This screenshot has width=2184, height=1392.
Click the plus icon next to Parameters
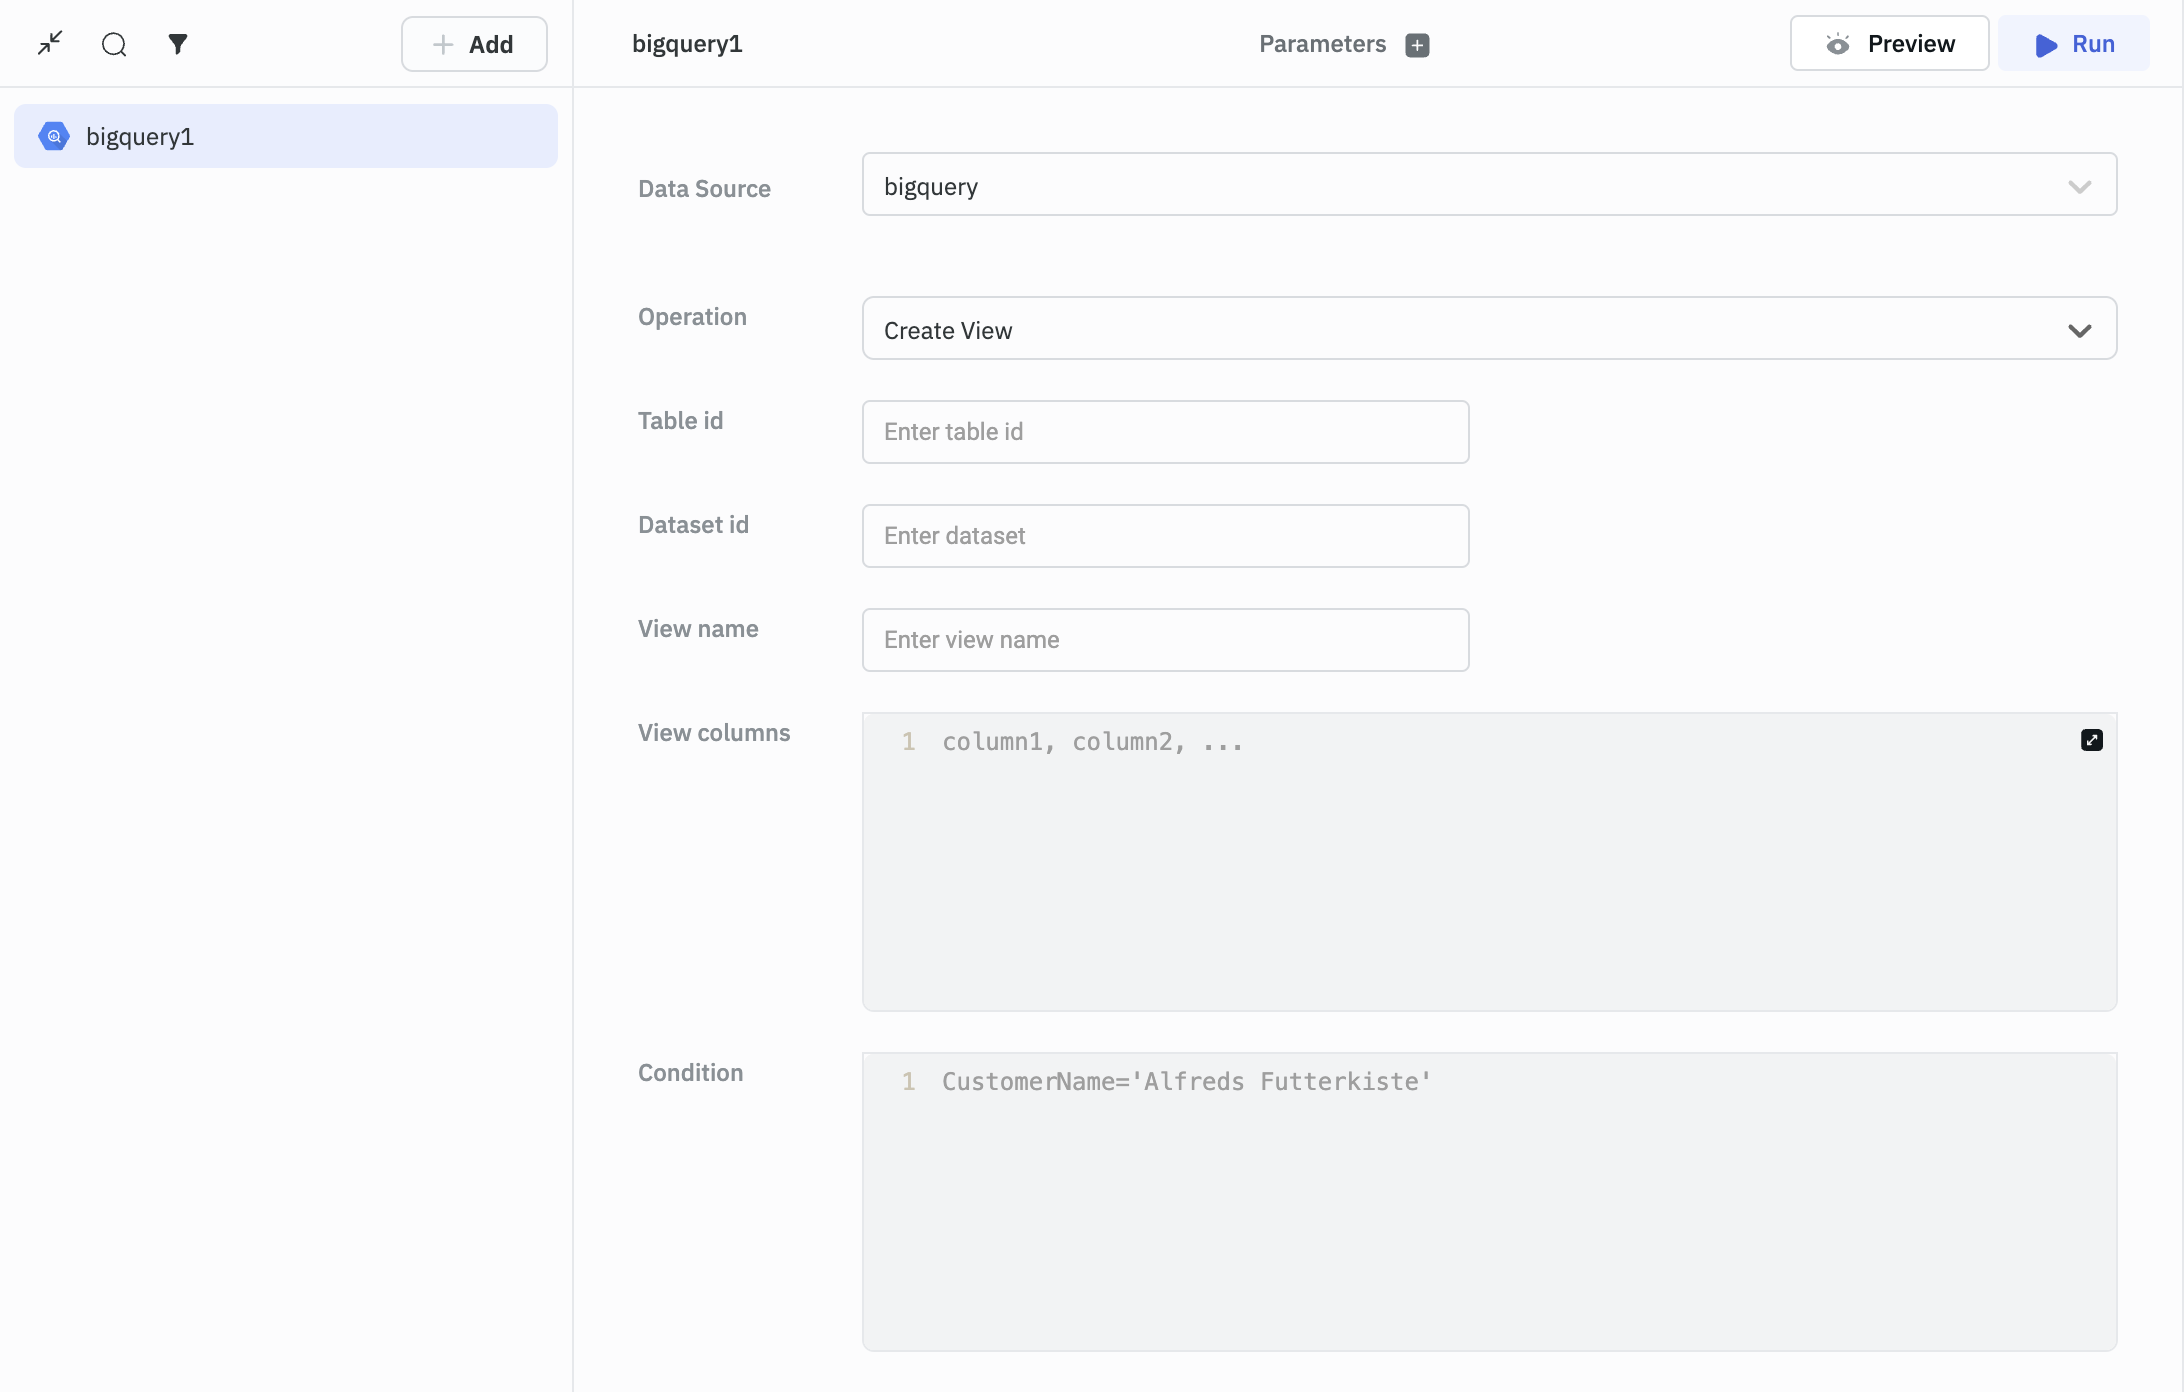click(x=1417, y=45)
